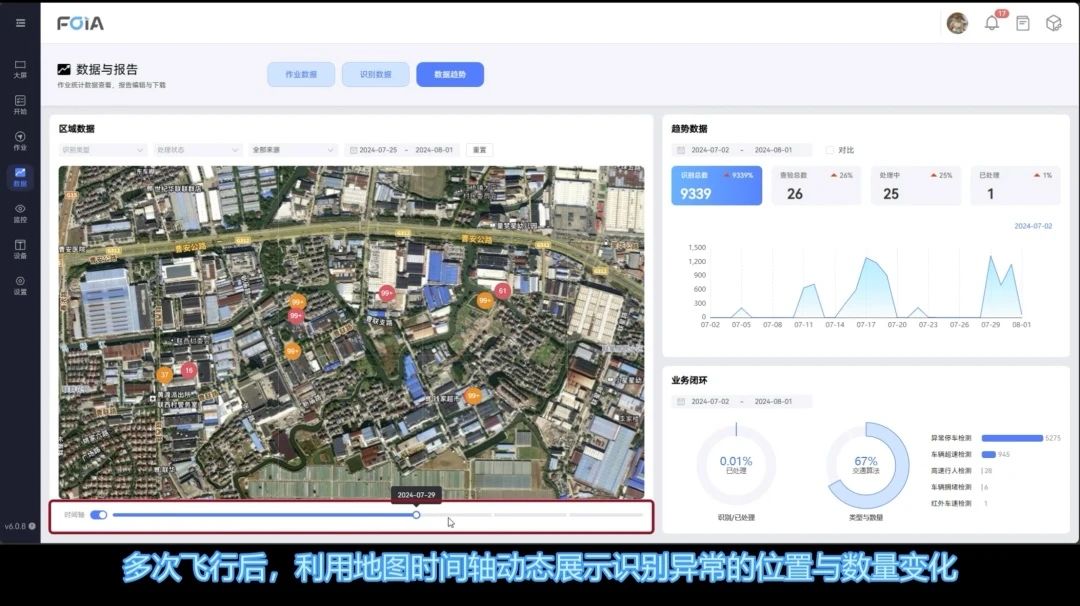
Task: Click the 重置 reset button
Action: (479, 150)
